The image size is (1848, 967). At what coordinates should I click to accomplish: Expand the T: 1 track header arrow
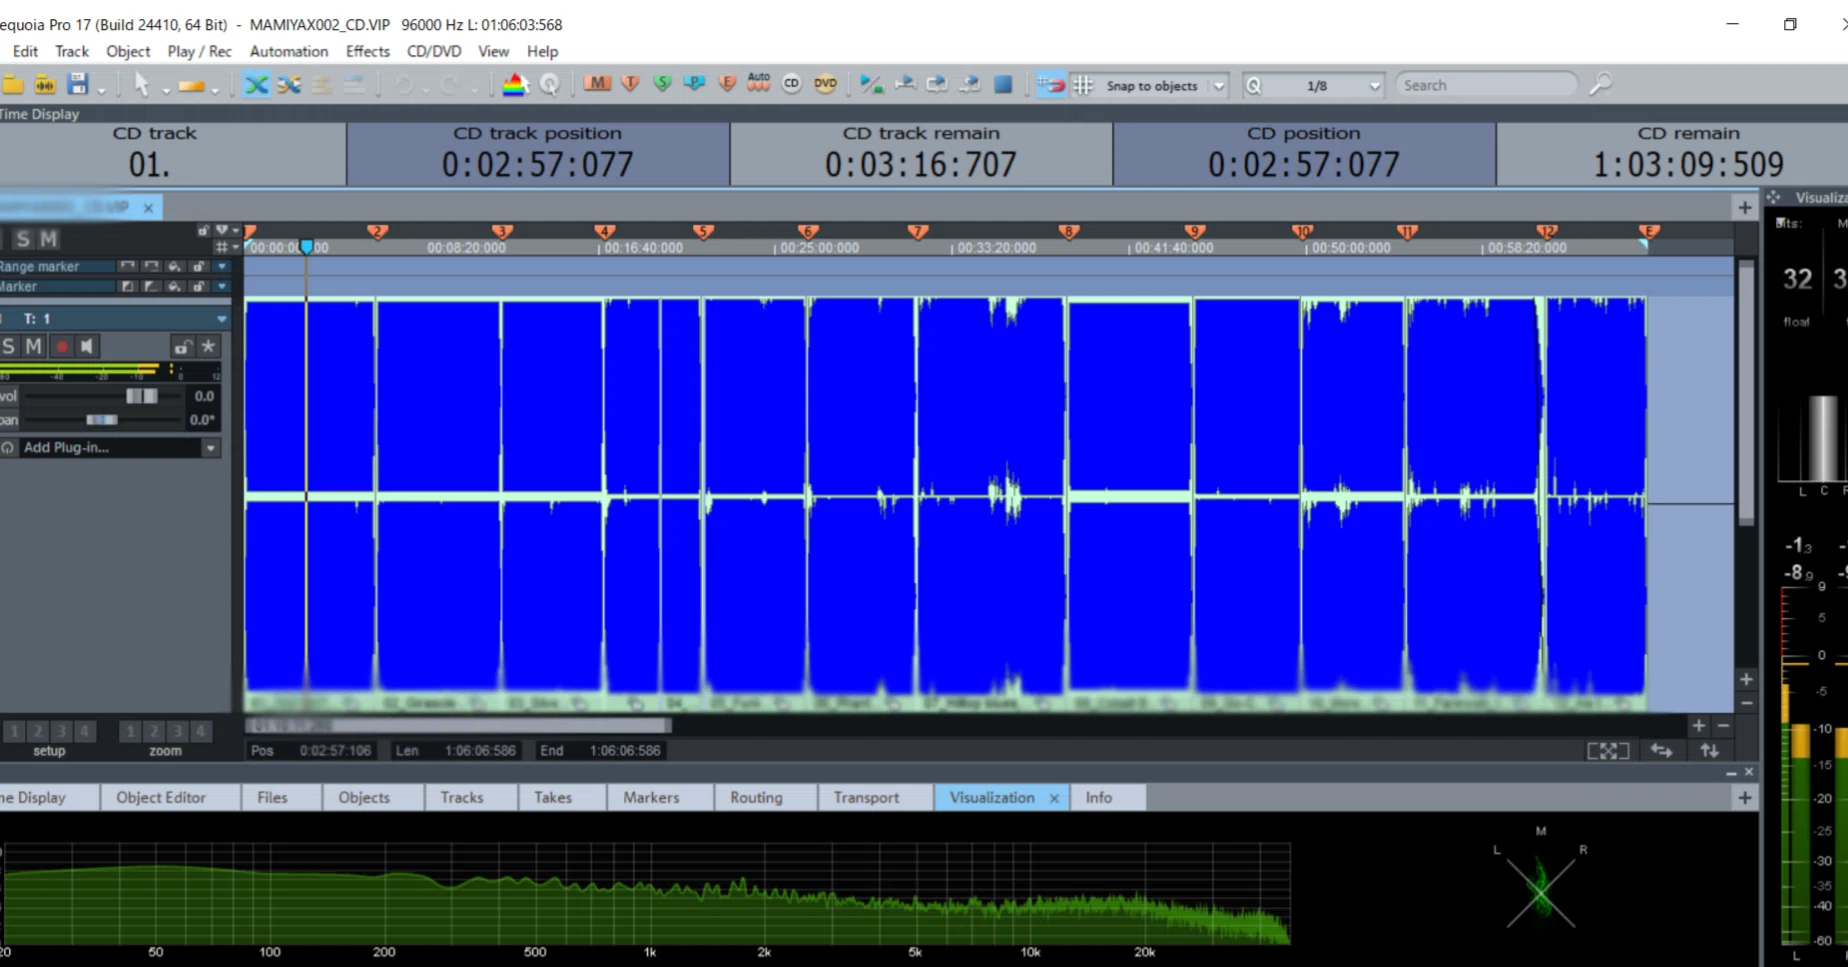pos(222,319)
